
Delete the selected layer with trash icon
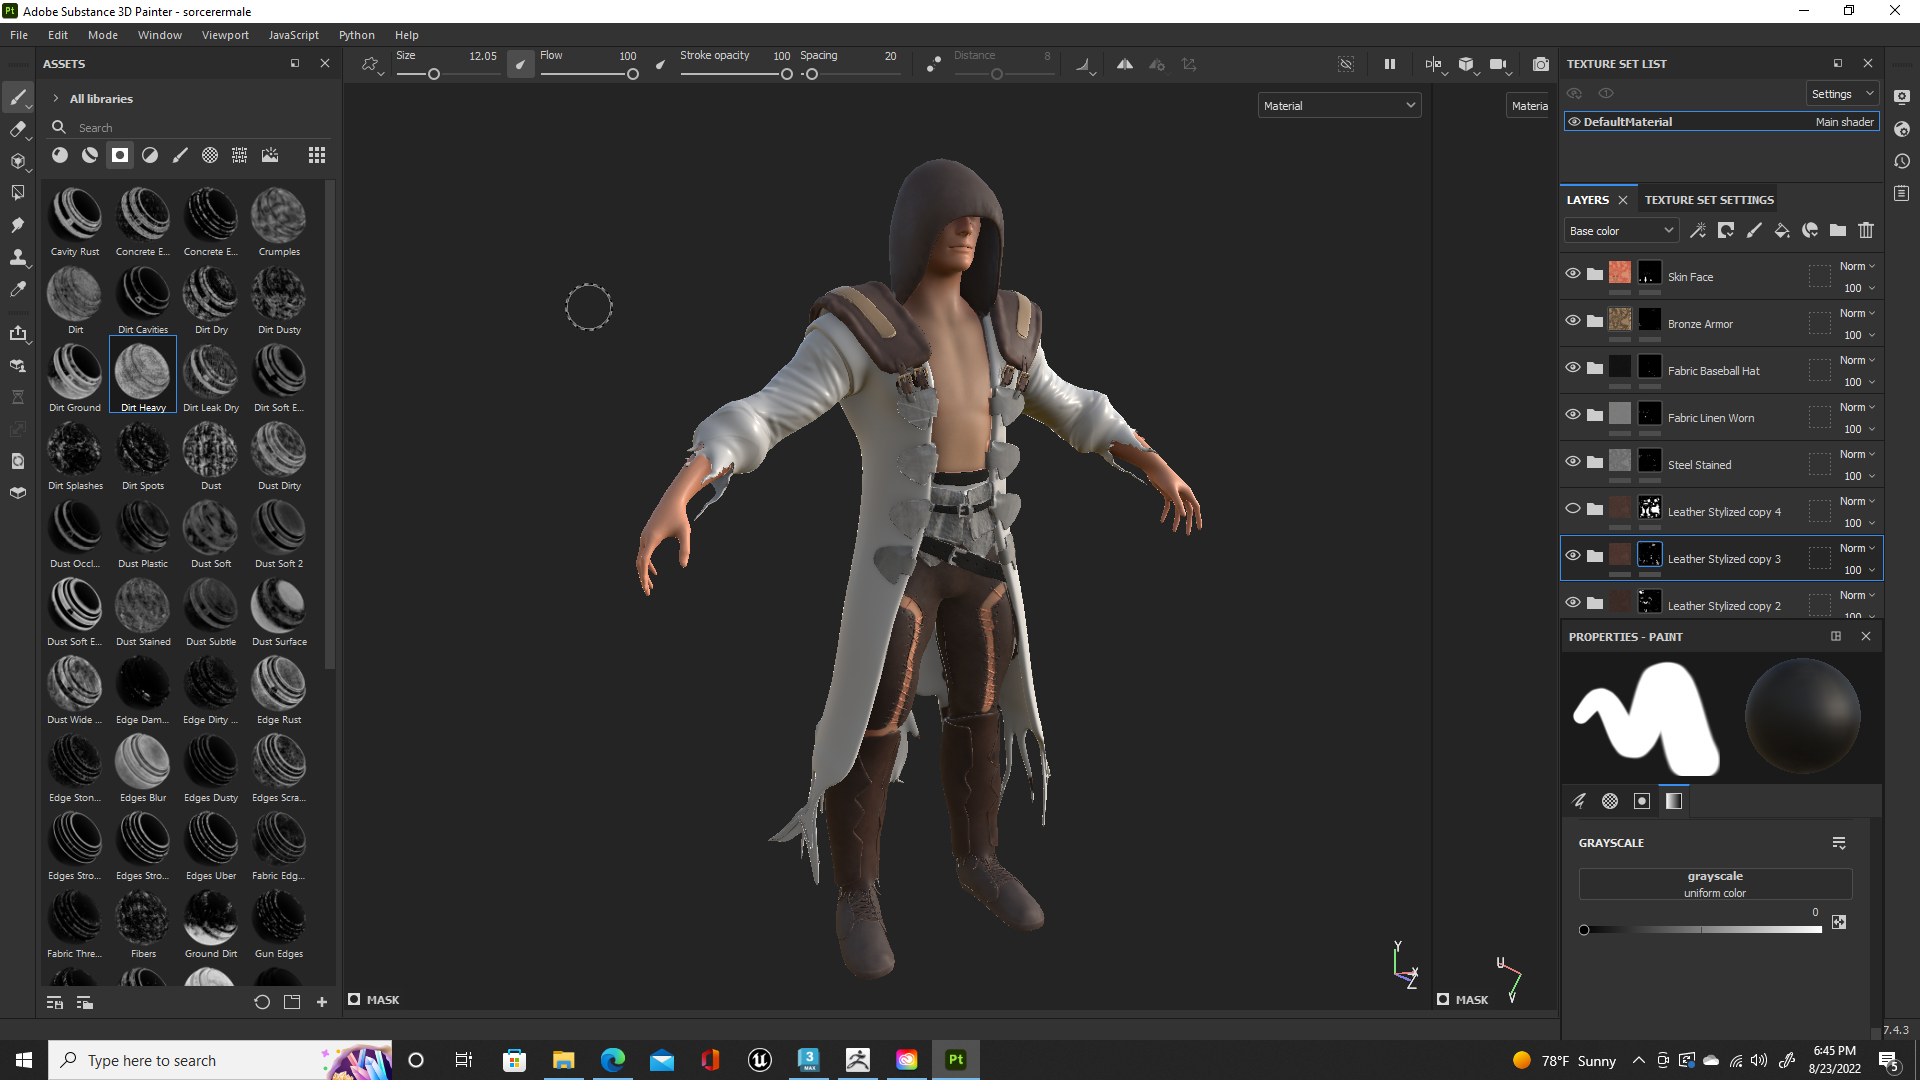click(1866, 231)
